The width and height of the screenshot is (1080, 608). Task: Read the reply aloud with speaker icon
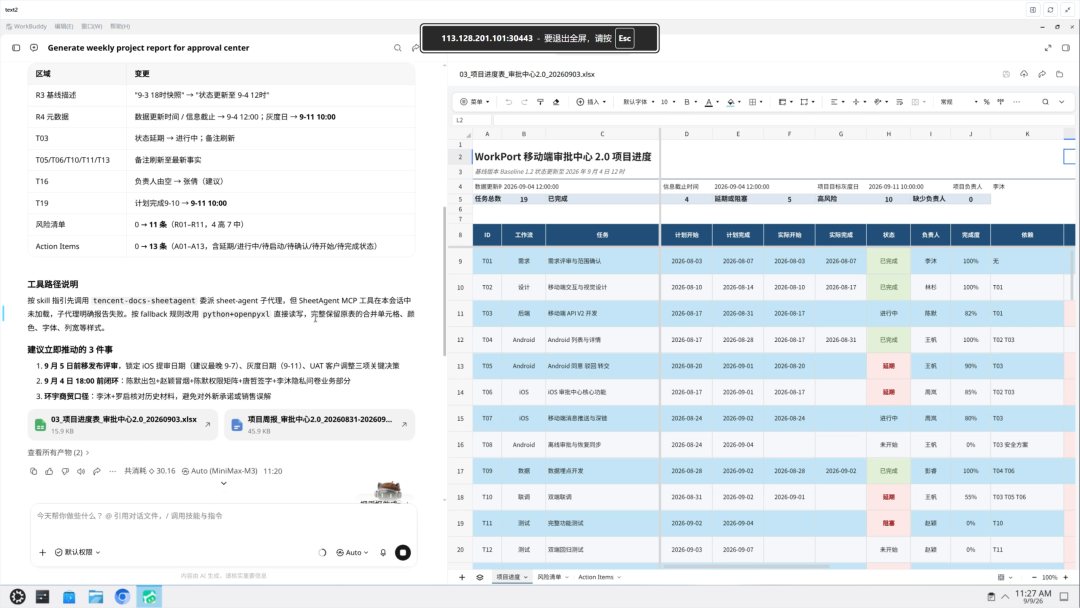tap(81, 471)
